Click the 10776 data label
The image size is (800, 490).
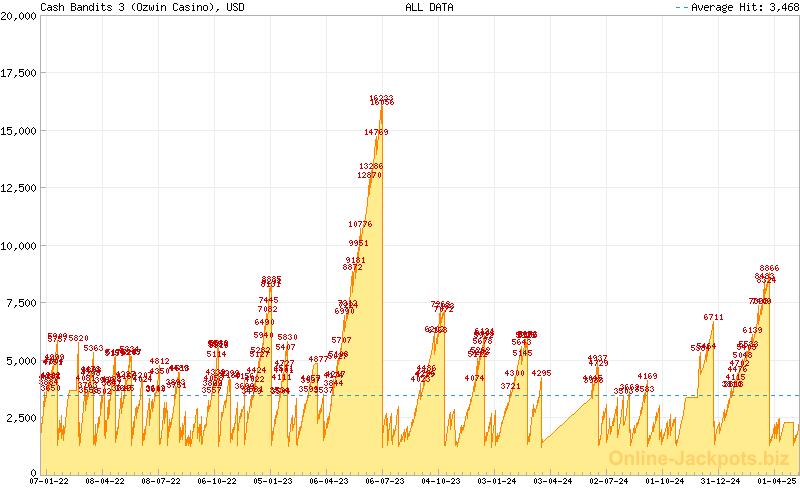(x=360, y=224)
